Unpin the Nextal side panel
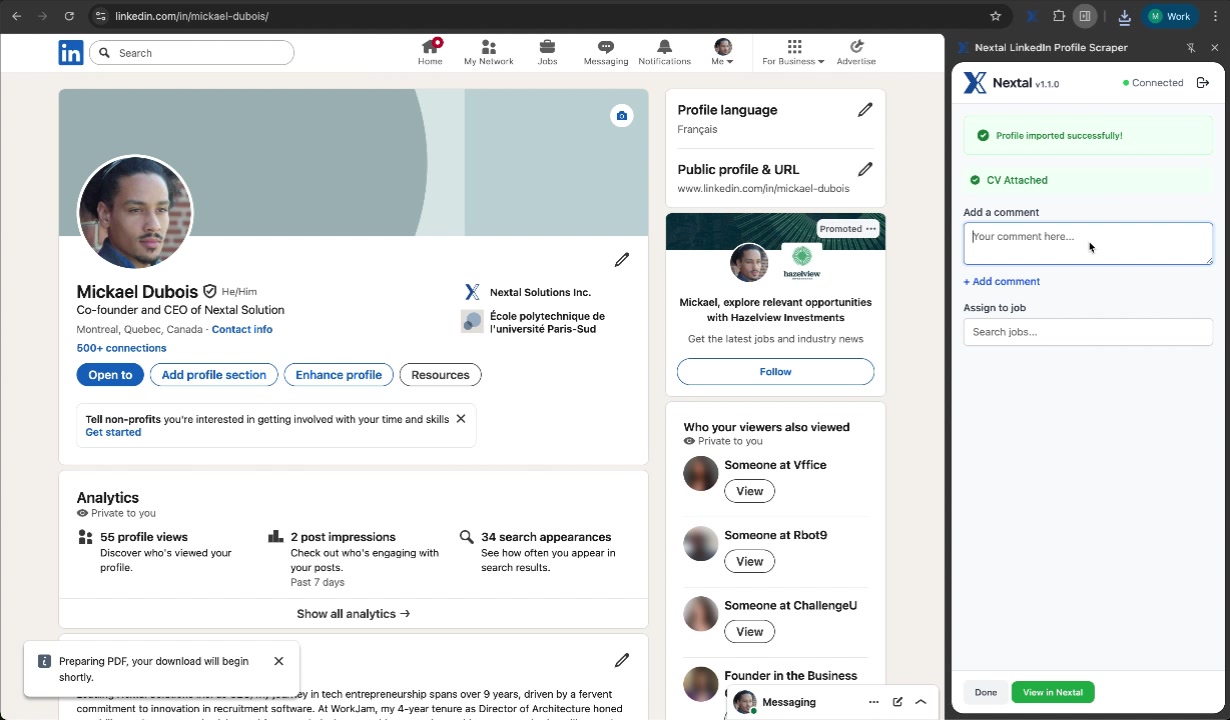Image resolution: width=1230 pixels, height=720 pixels. 1191,47
